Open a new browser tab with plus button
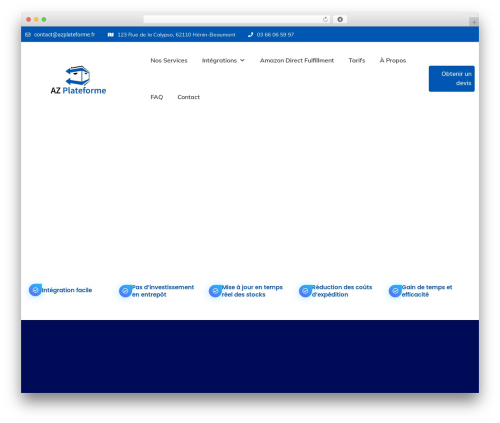Screen dimensions: 500x423 [474, 22]
